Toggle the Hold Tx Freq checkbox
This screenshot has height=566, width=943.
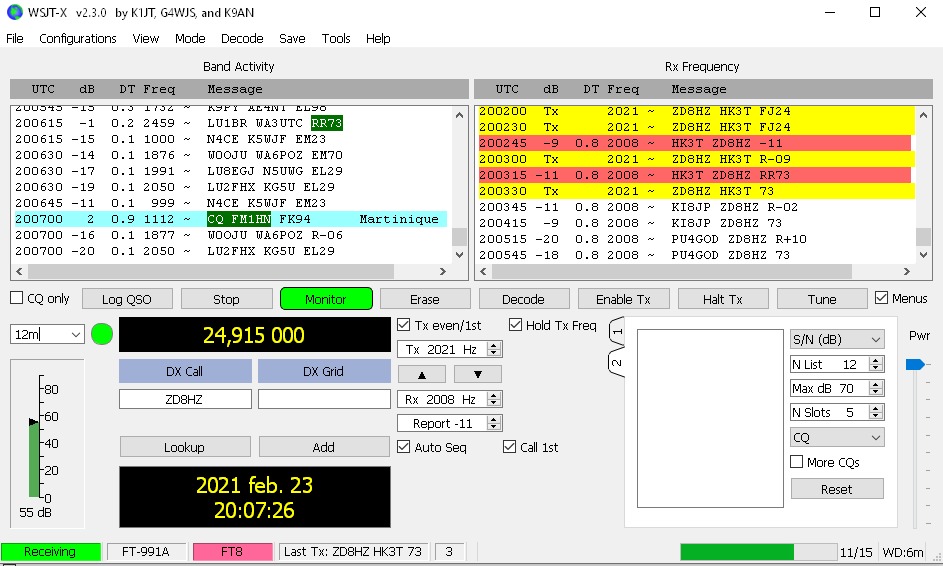coord(516,325)
